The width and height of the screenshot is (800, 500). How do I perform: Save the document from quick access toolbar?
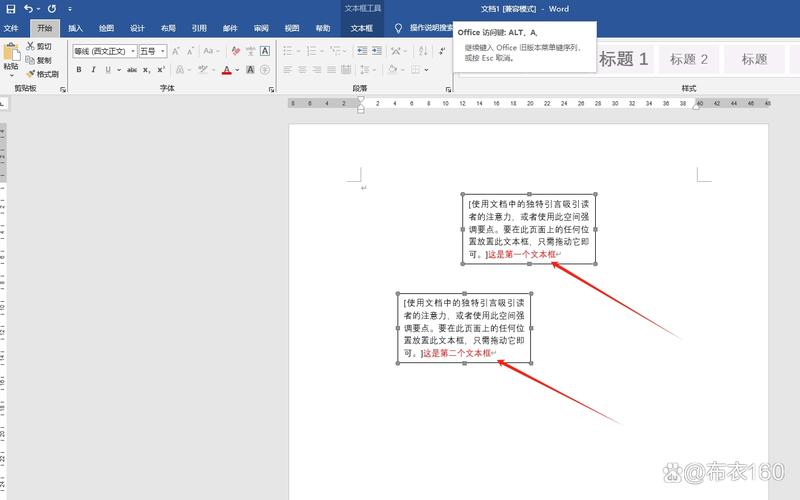click(10, 9)
